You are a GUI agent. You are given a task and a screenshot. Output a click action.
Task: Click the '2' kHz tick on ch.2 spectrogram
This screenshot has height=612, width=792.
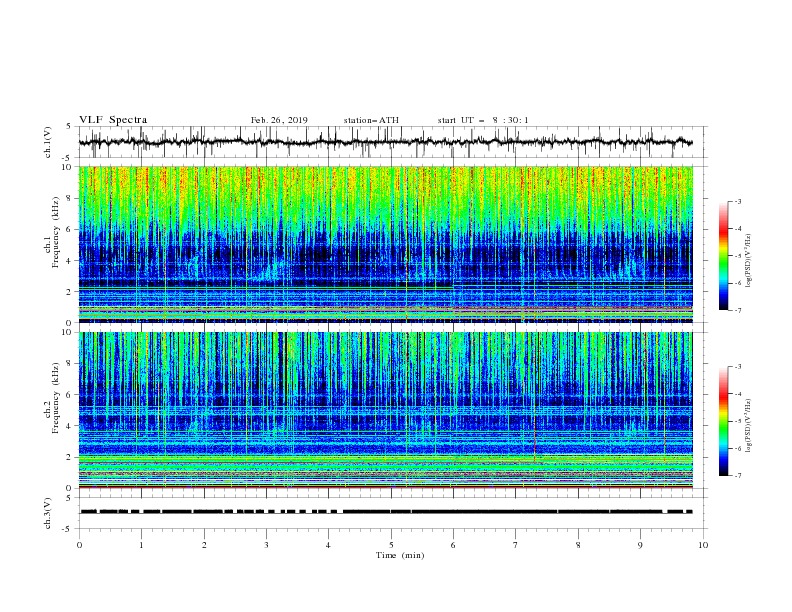coord(71,457)
